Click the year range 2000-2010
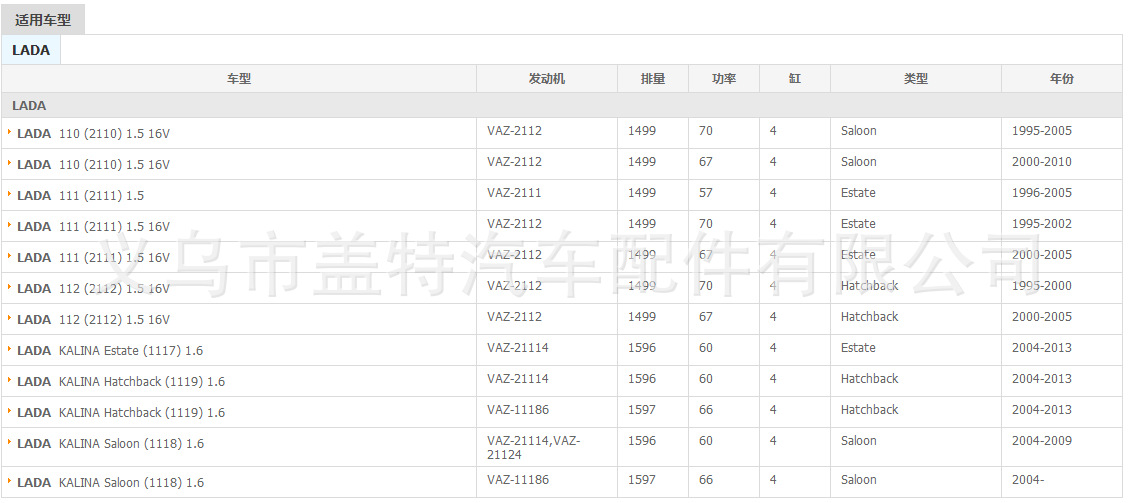This screenshot has height=503, width=1134. pyautogui.click(x=1041, y=162)
